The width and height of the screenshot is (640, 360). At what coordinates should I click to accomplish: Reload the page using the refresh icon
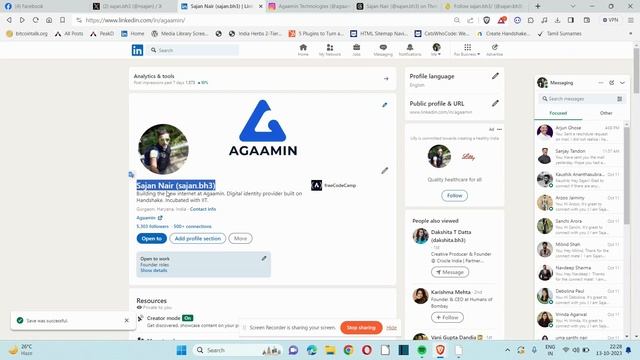(x=36, y=20)
